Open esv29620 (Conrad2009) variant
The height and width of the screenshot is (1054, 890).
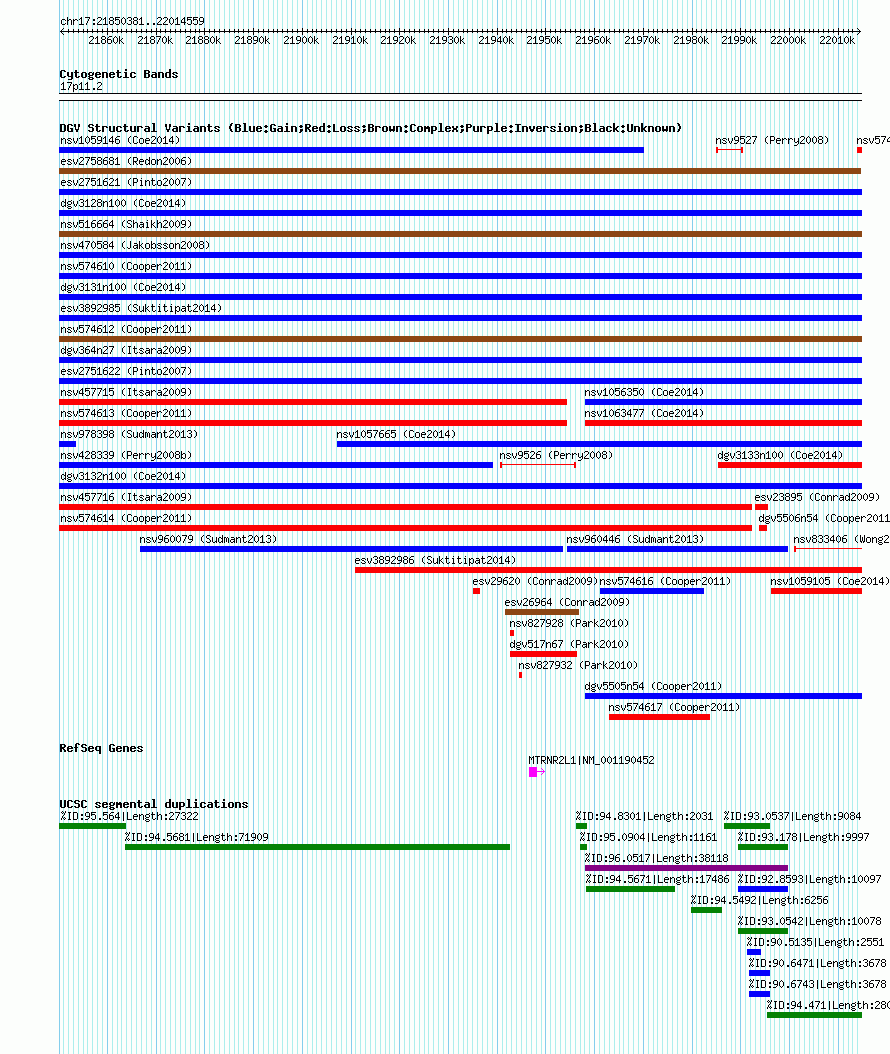[535, 581]
